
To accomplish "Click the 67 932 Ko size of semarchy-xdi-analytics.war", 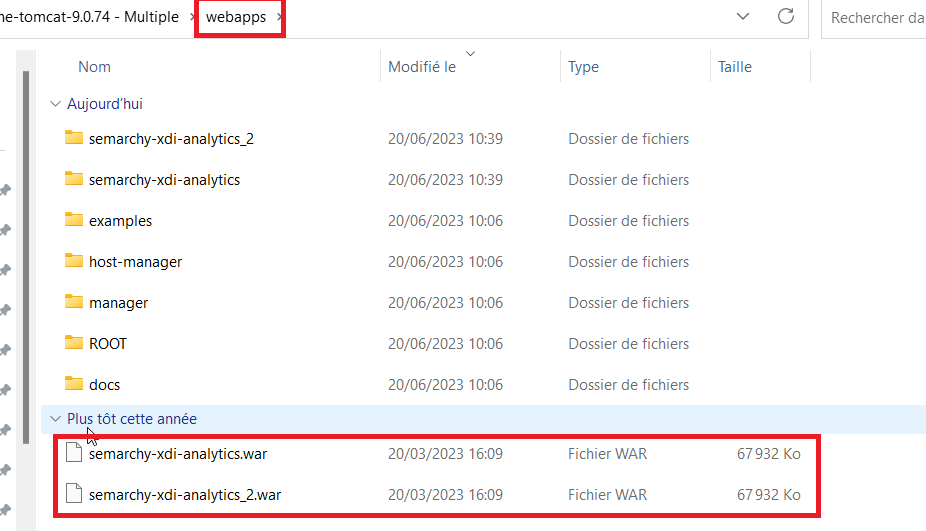I will pyautogui.click(x=768, y=454).
